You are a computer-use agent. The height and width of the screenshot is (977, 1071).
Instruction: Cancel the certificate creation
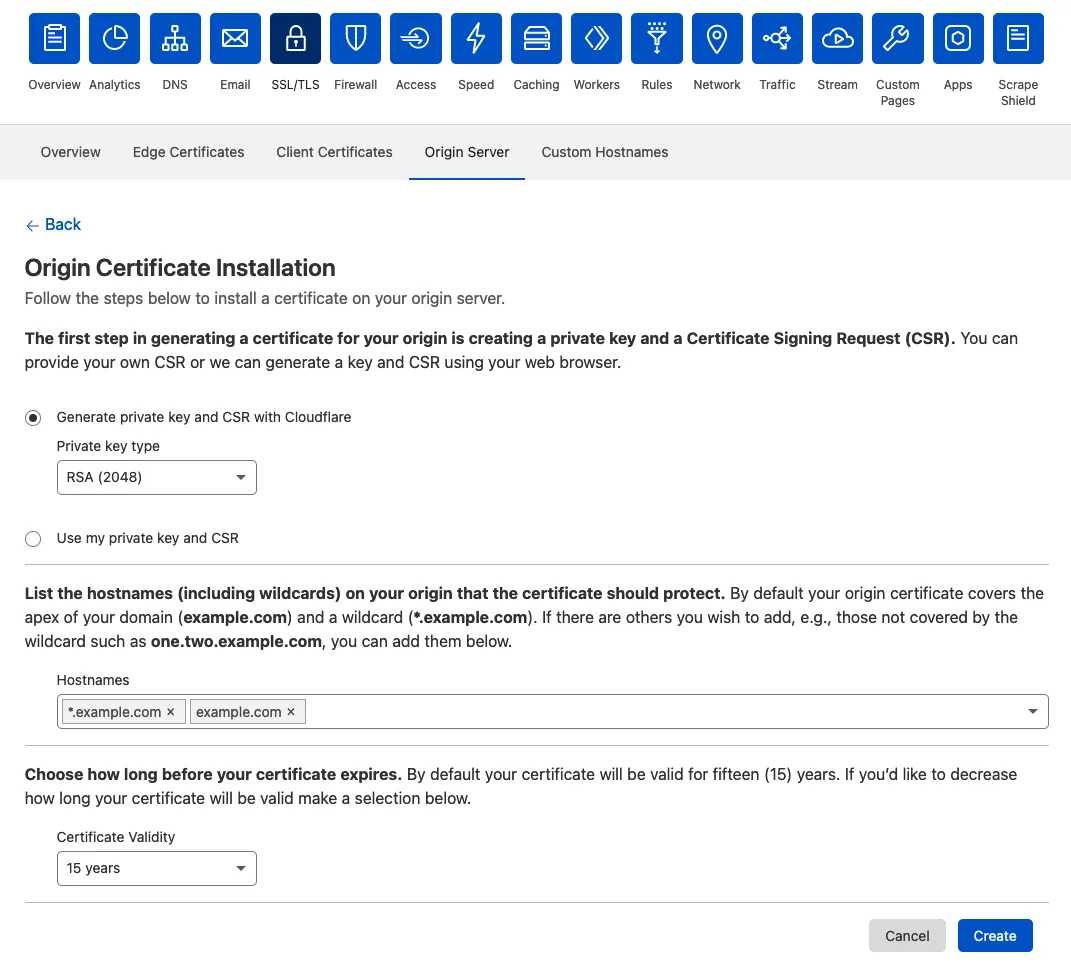[x=907, y=935]
